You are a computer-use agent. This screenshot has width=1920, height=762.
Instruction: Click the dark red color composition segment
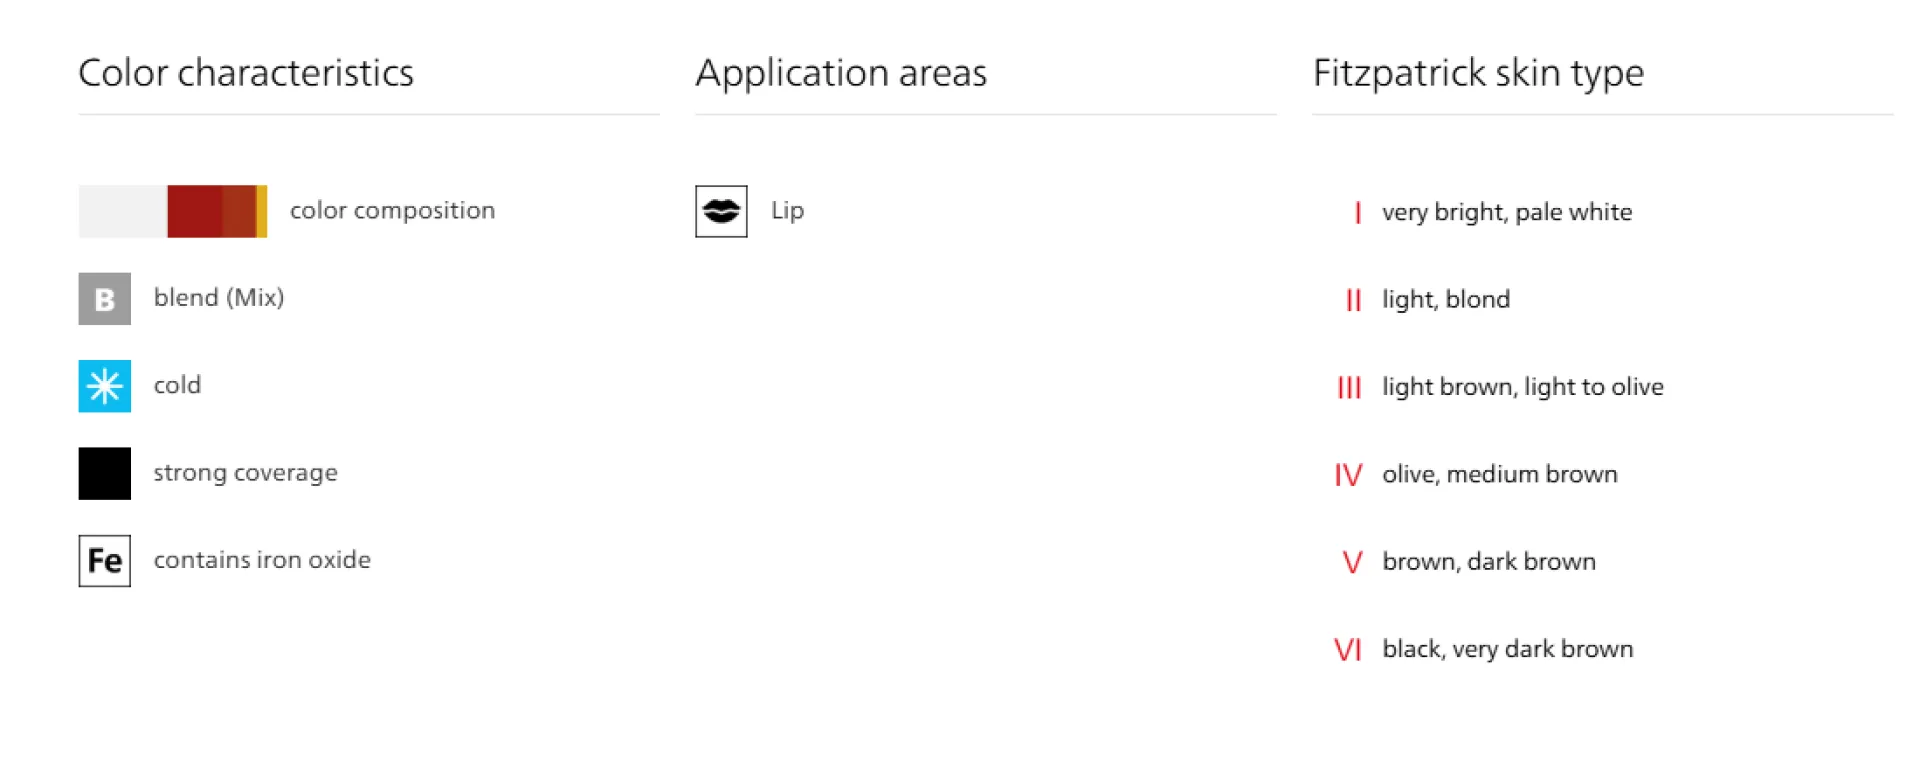pyautogui.click(x=194, y=211)
